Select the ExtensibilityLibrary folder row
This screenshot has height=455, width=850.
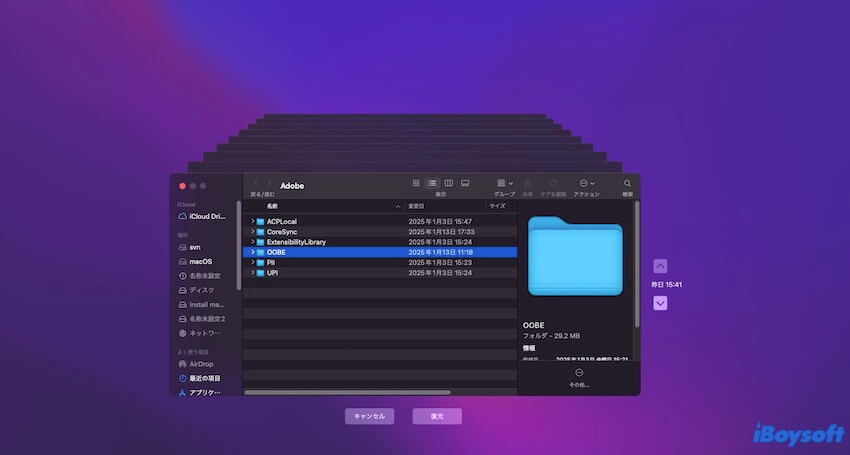380,242
